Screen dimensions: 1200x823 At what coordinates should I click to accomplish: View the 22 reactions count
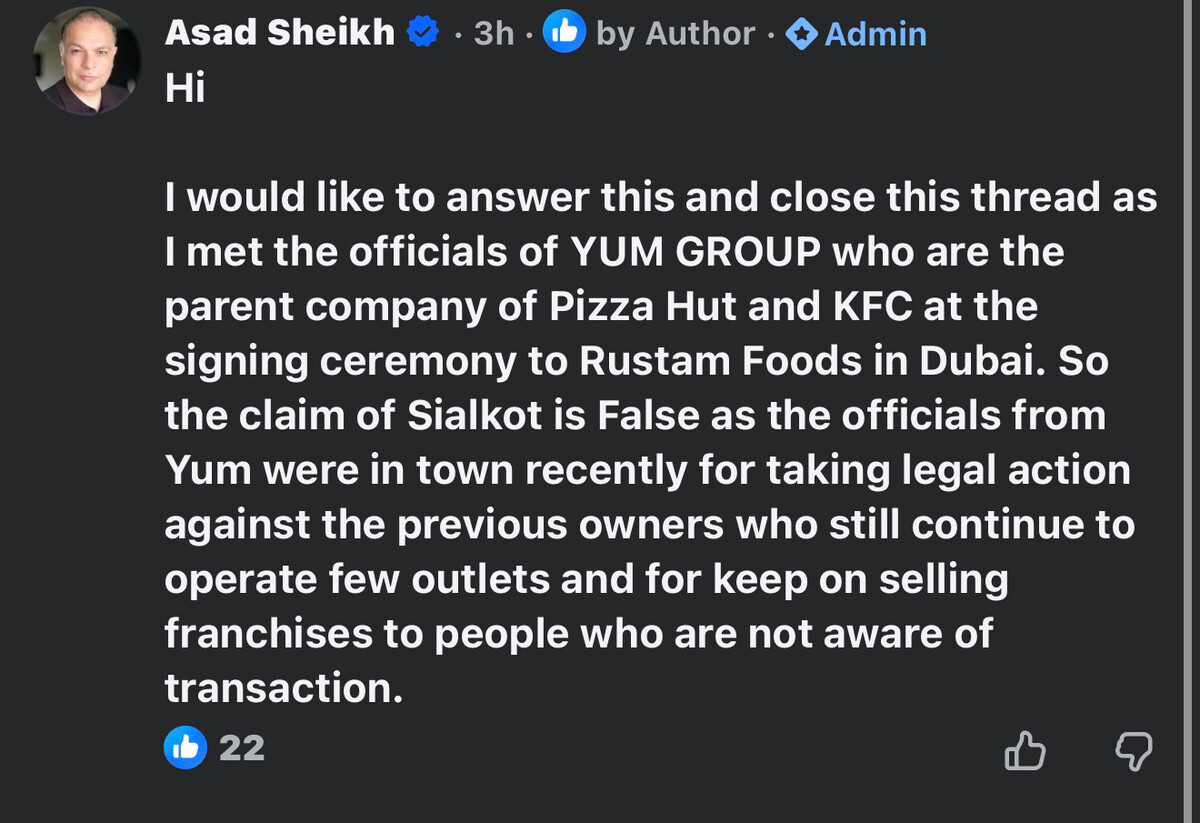[242, 747]
